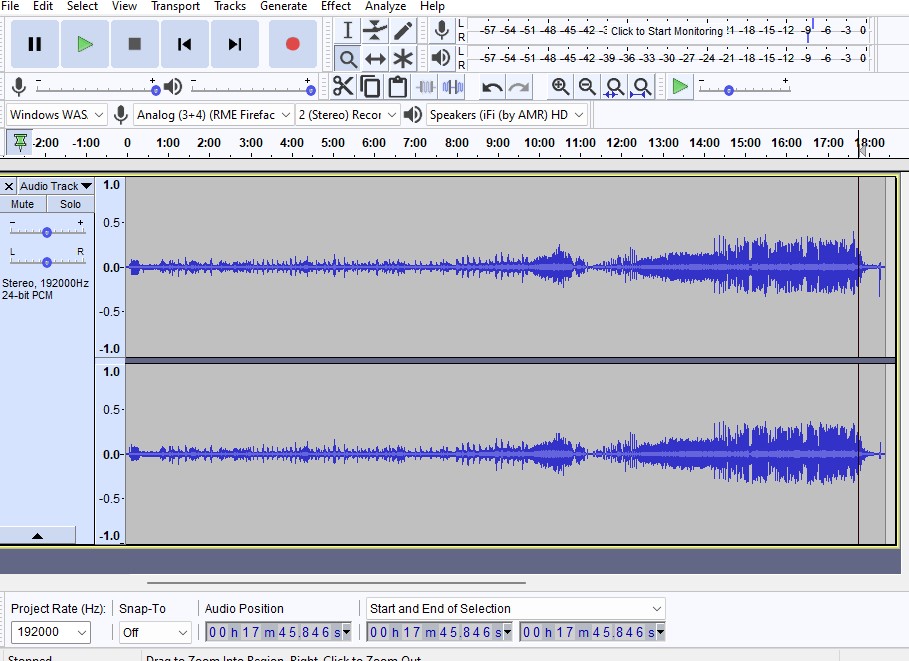Viewport: 909px width, 661px height.
Task: Start recording with the red Record button
Action: tap(293, 44)
